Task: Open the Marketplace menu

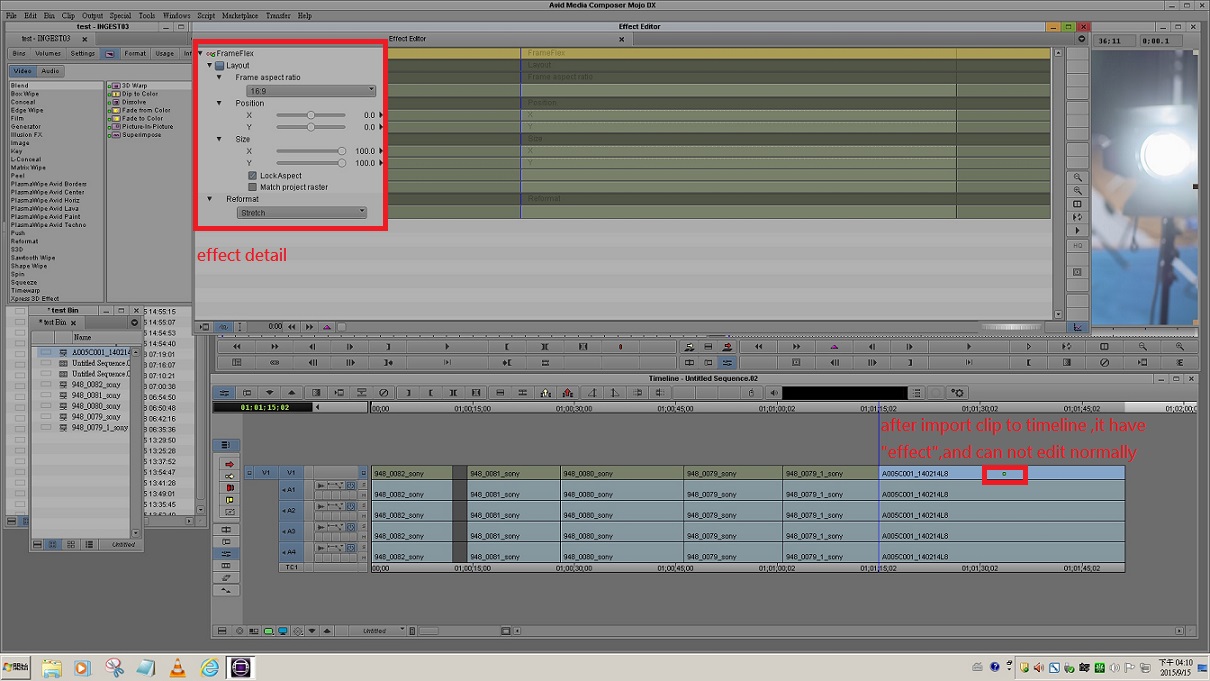Action: click(240, 16)
